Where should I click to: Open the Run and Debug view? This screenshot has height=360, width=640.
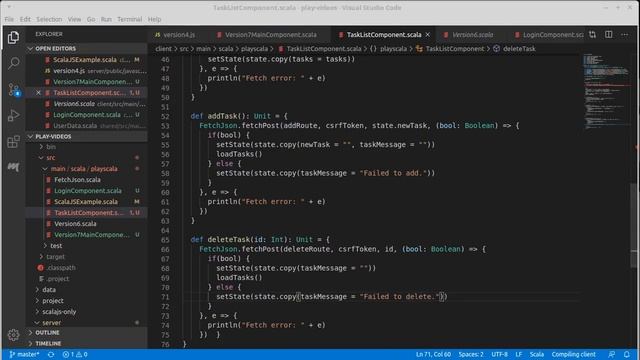tap(13, 116)
